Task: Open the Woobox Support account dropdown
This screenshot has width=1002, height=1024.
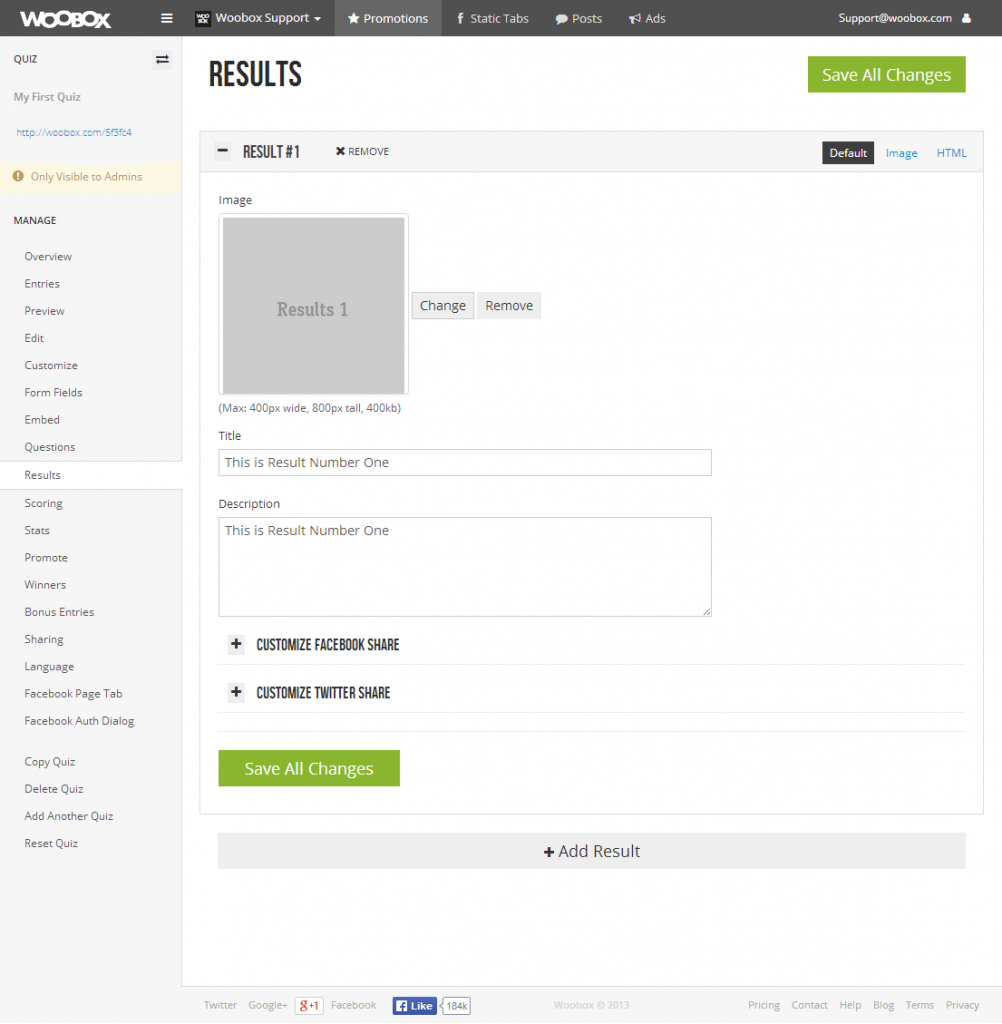Action: pos(258,18)
